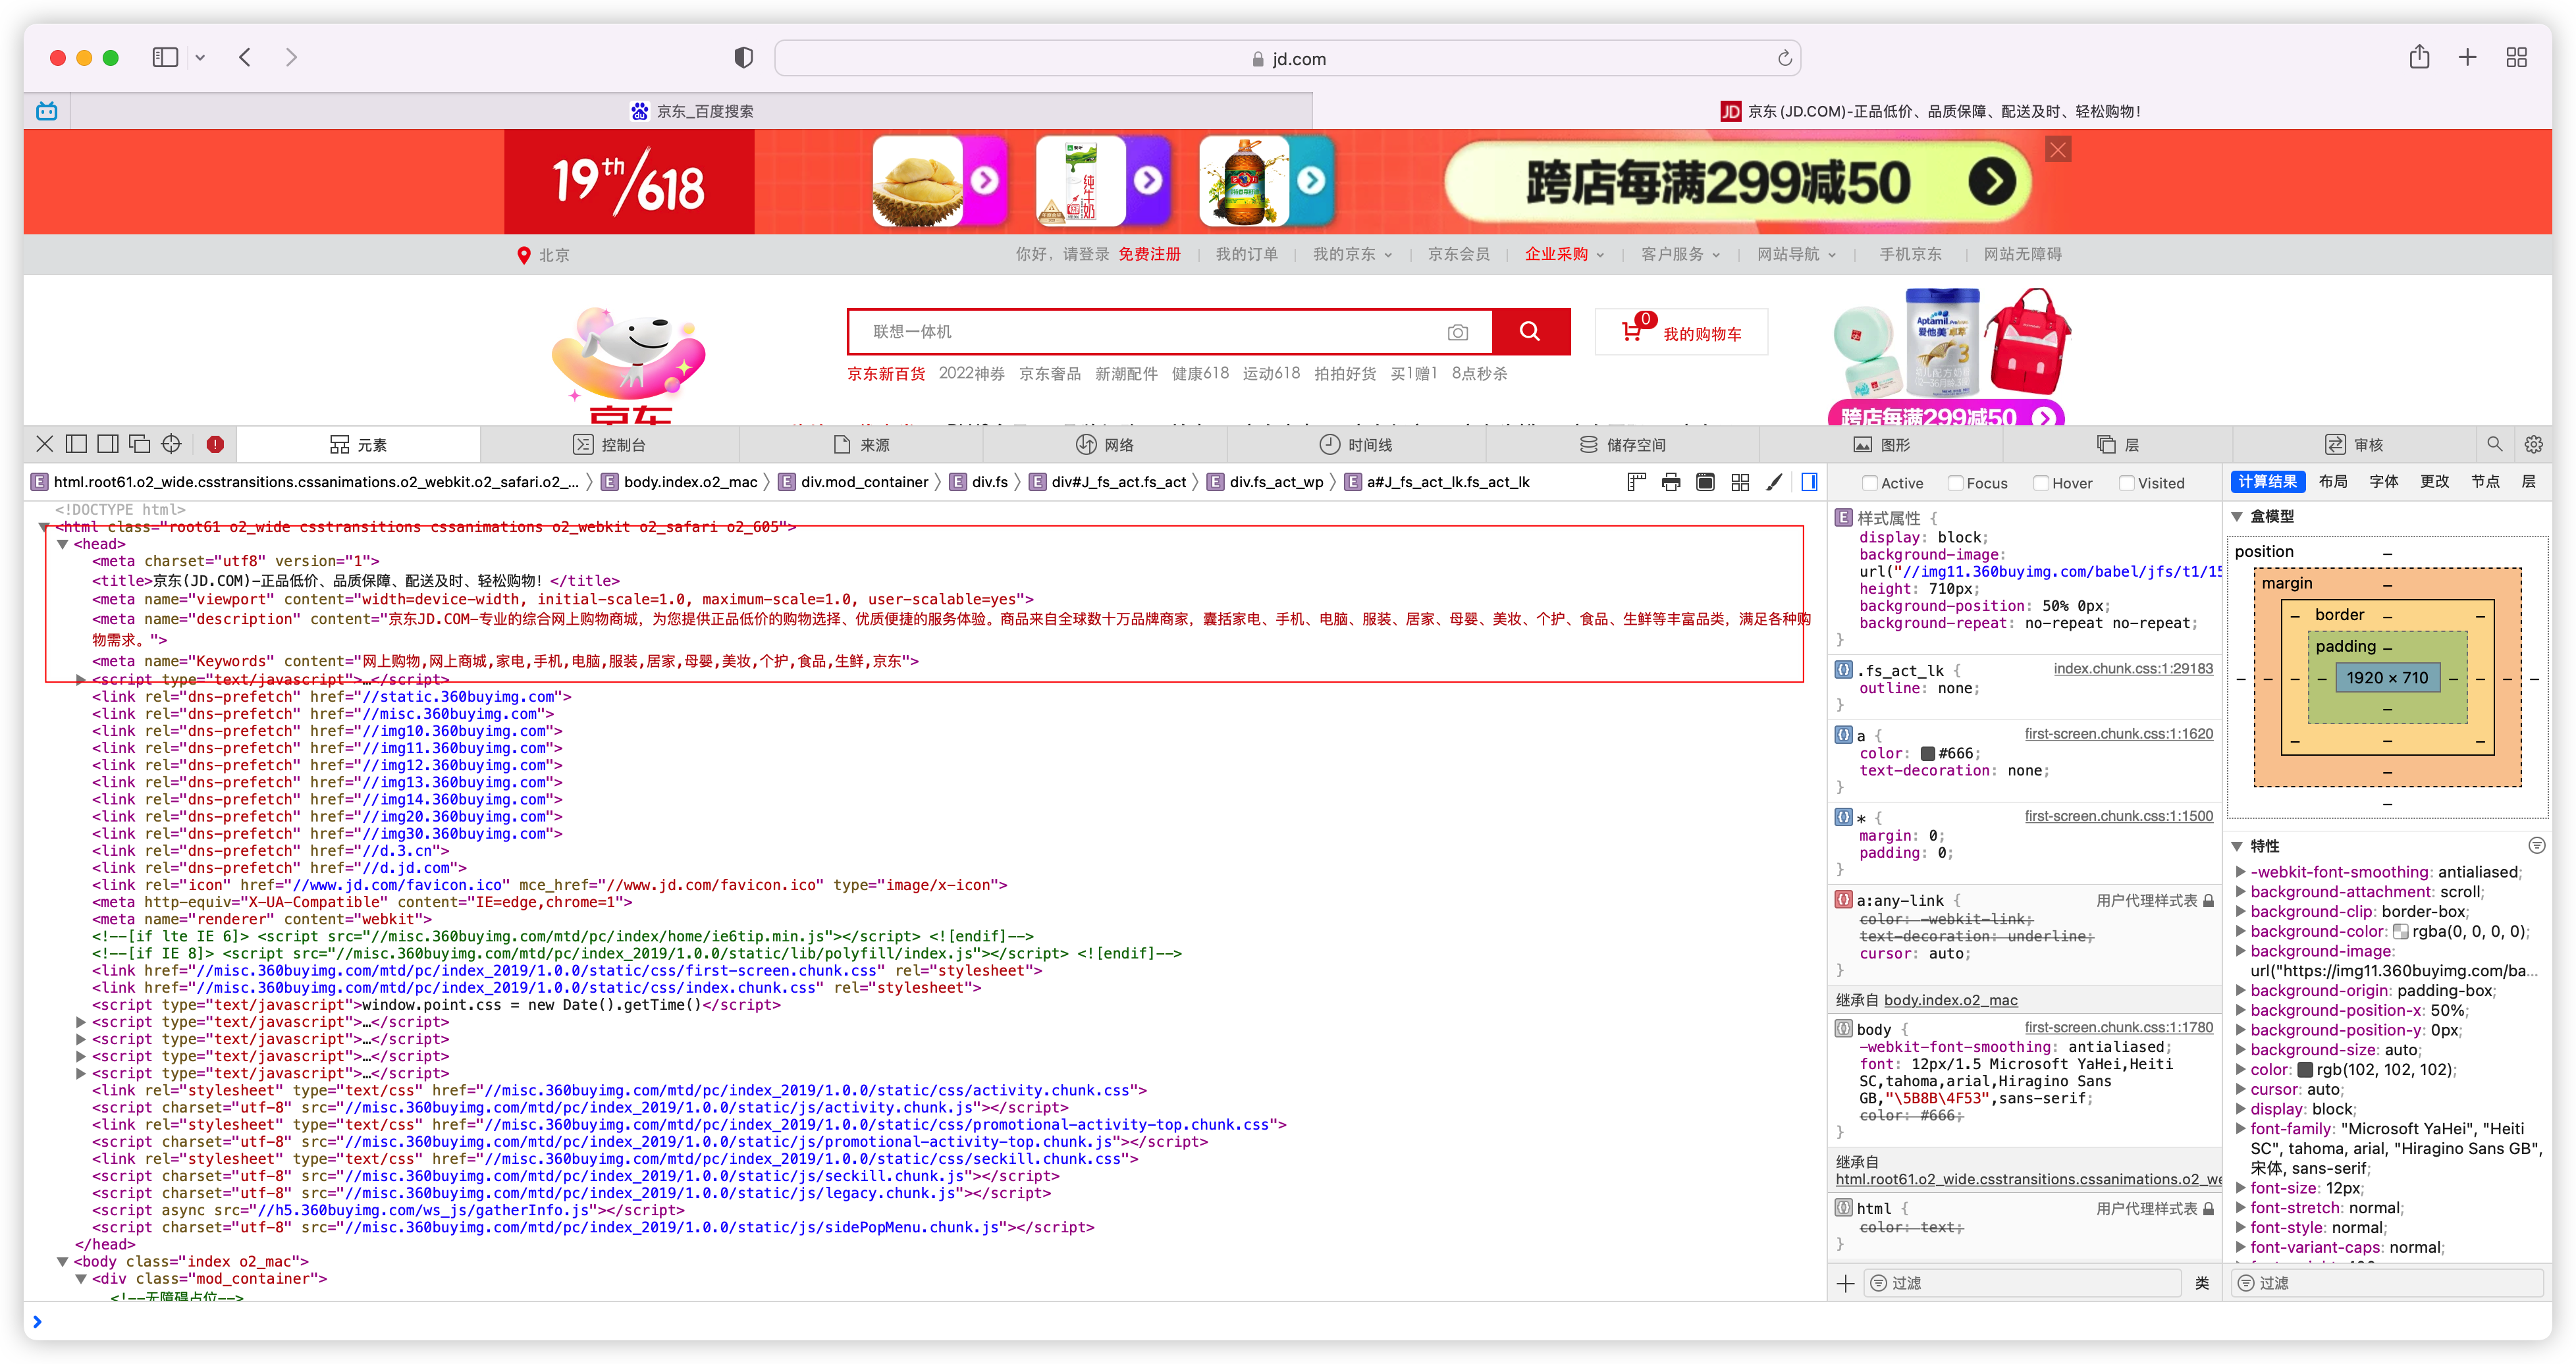The width and height of the screenshot is (2576, 1364).
Task: Switch to the 审核 audit tab
Action: pyautogui.click(x=2354, y=444)
